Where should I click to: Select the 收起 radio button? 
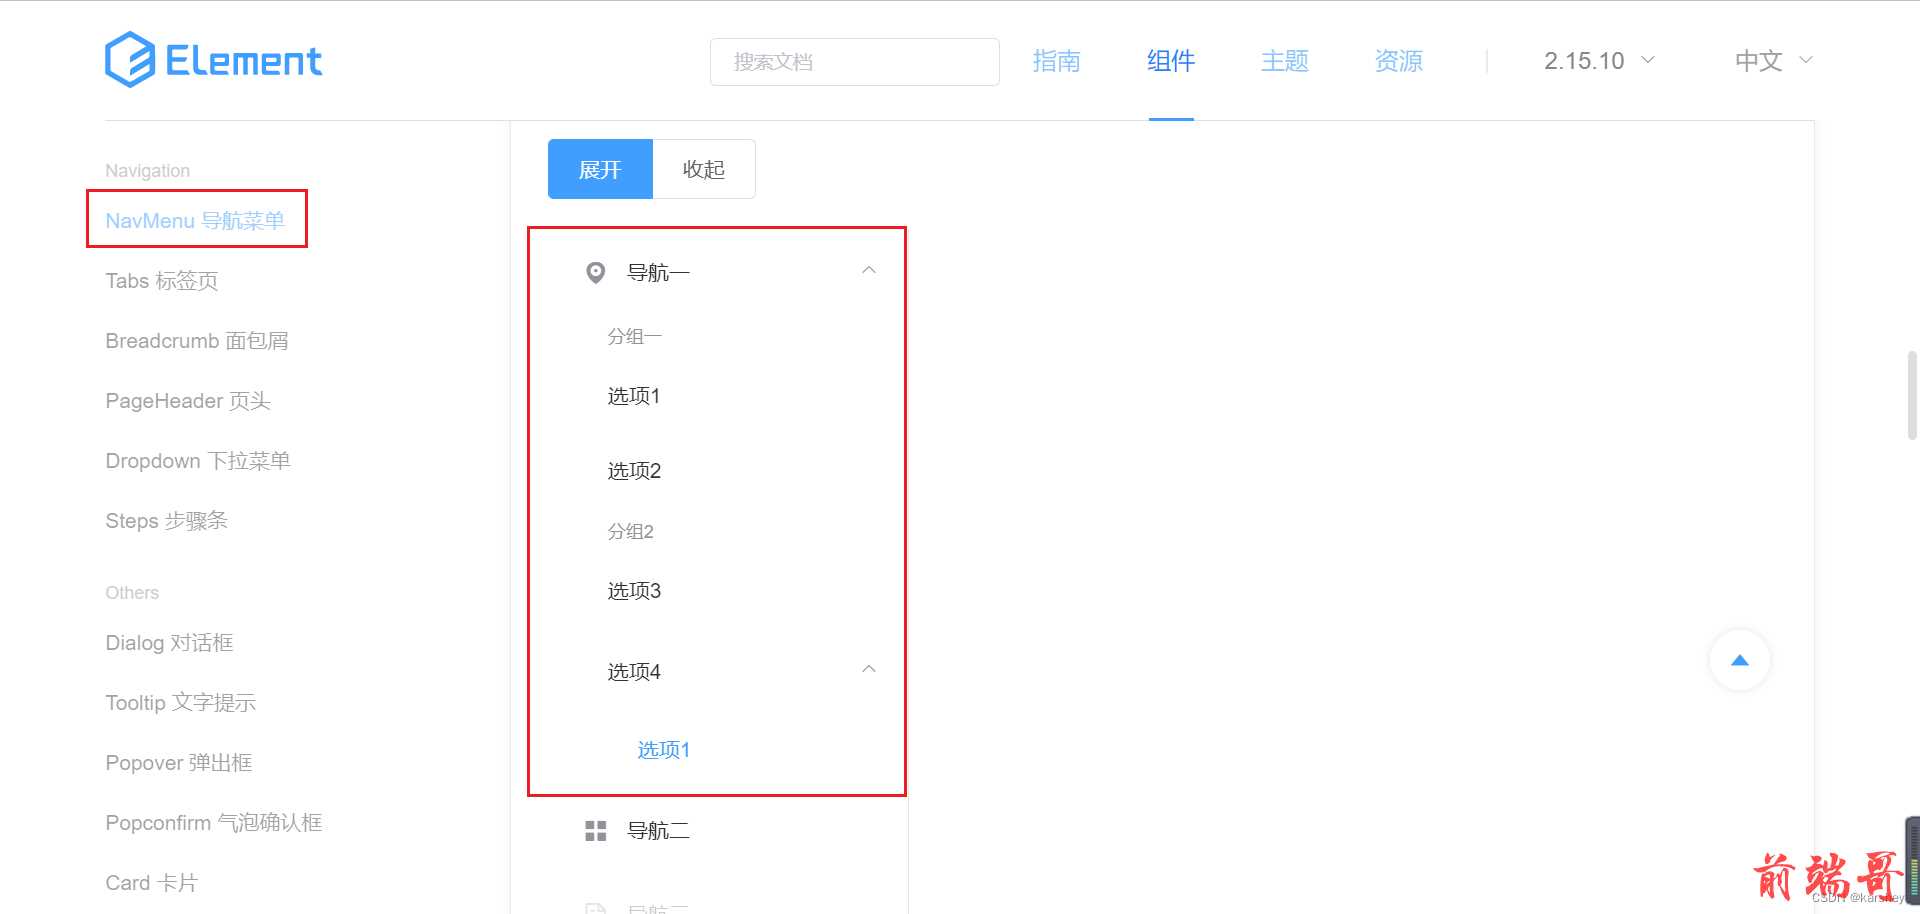point(704,169)
